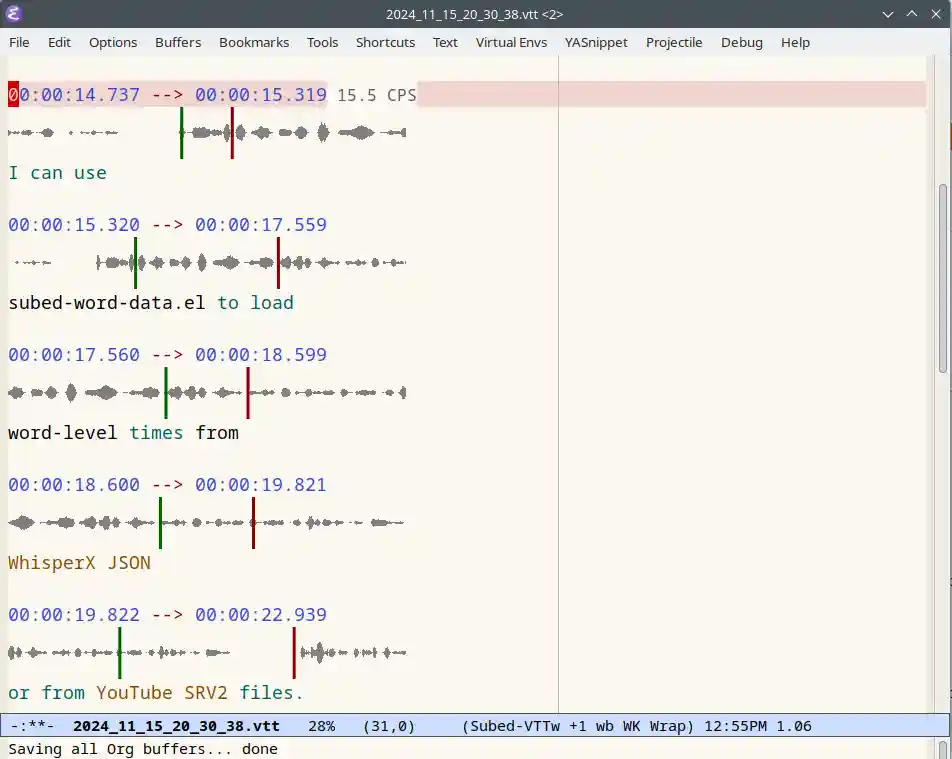The image size is (952, 759).
Task: Click the Subed-VTTw mode indicator in the mode line
Action: 519,726
